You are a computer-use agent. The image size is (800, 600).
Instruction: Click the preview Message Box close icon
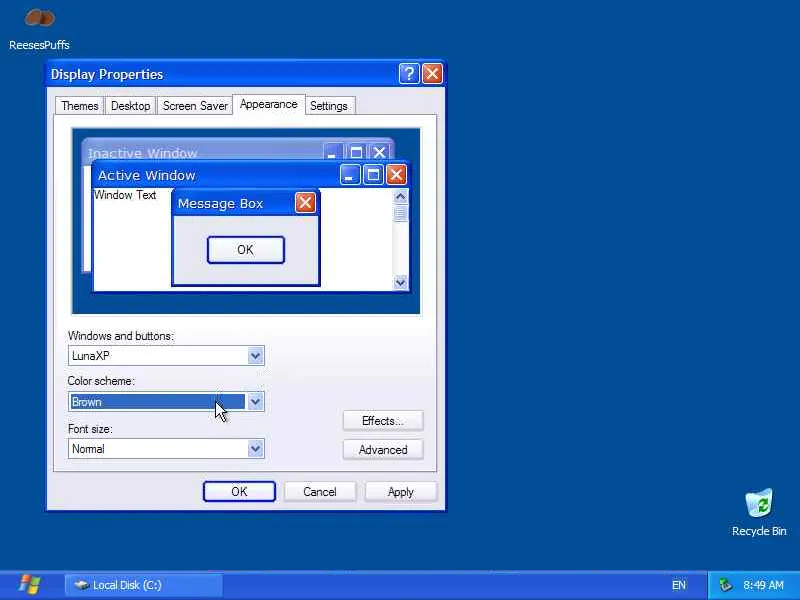point(305,203)
